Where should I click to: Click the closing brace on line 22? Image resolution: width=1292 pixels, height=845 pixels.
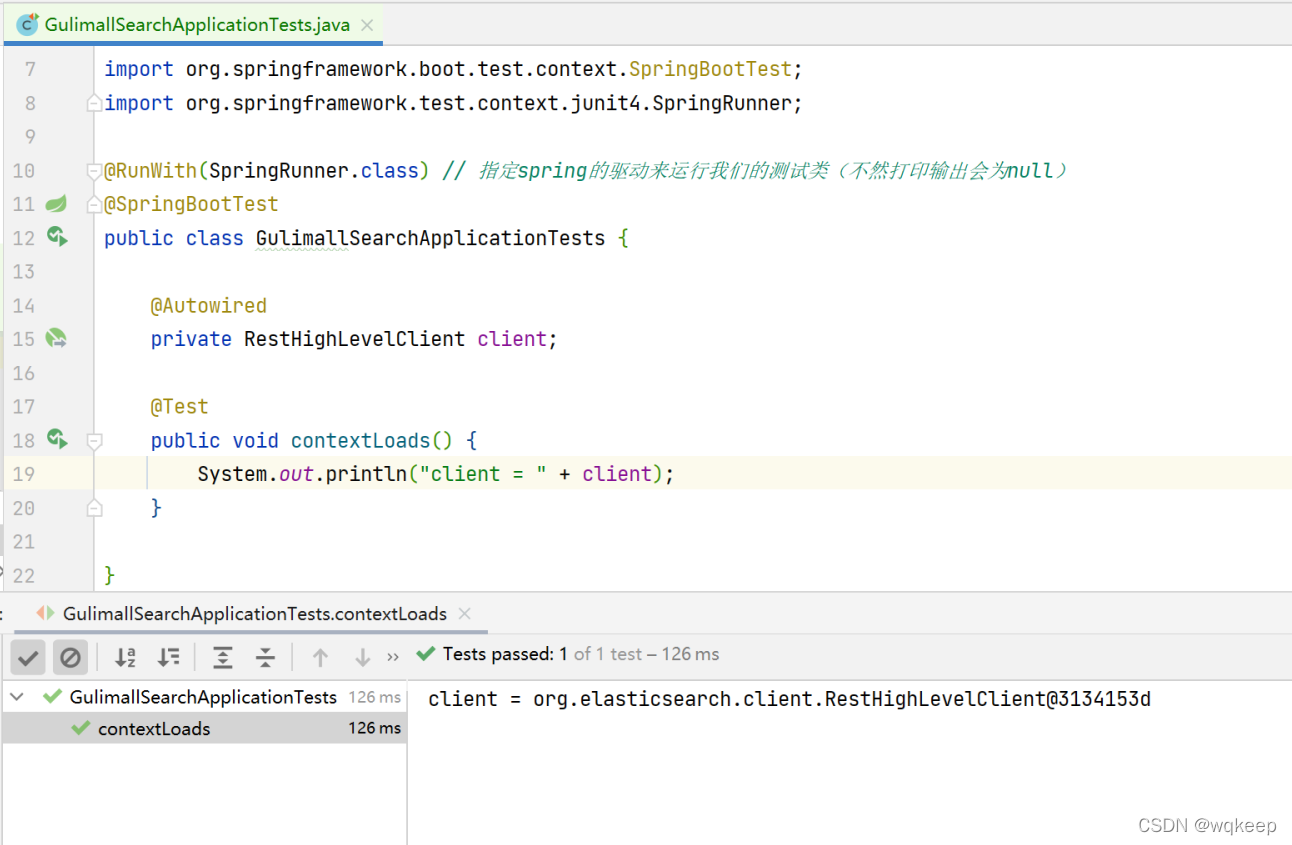click(x=109, y=575)
